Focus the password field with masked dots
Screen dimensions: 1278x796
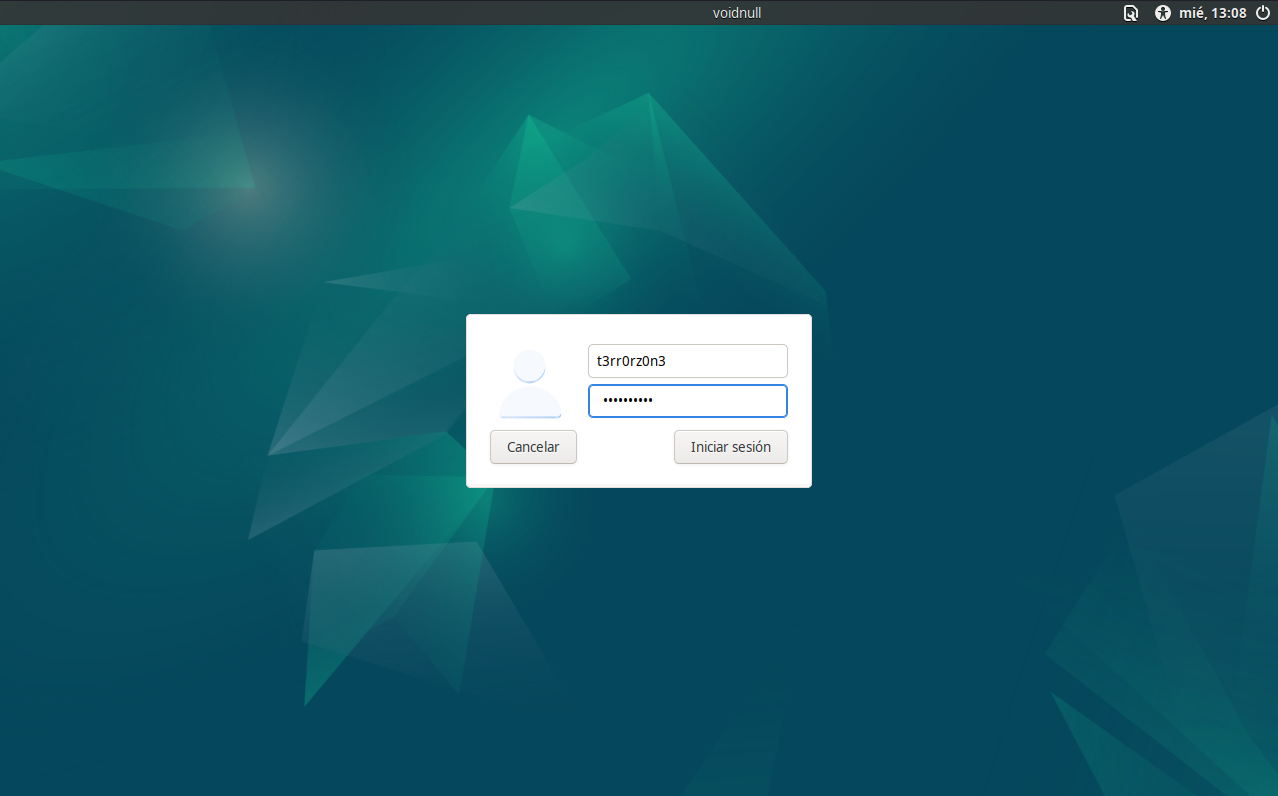[x=687, y=401]
